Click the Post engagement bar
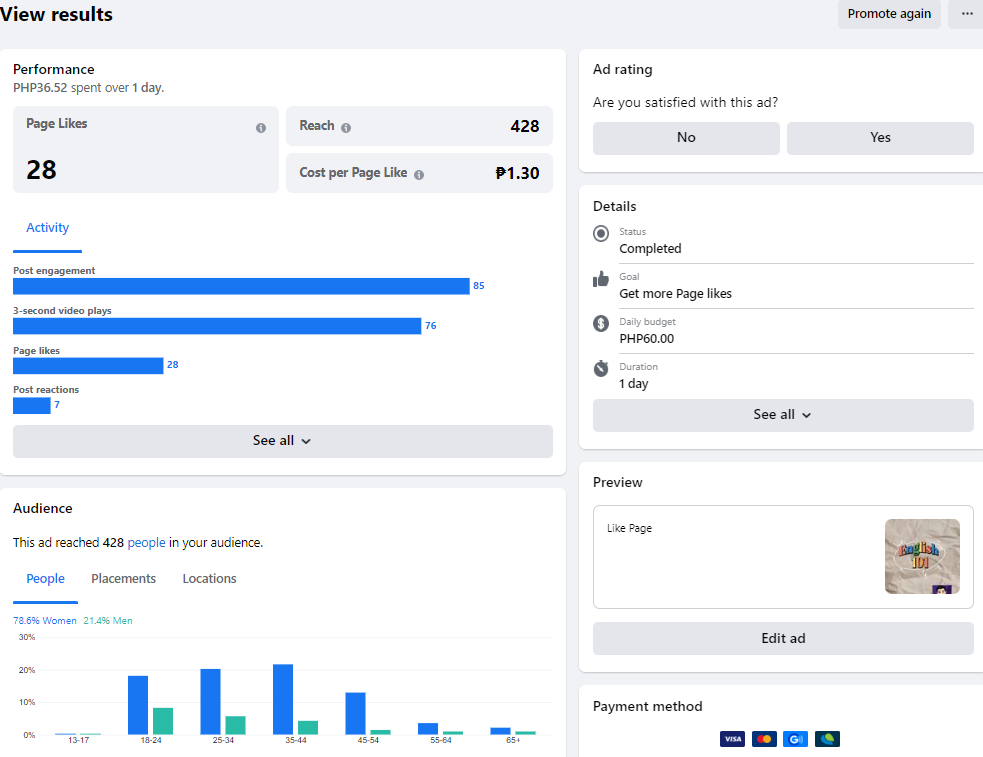 241,286
